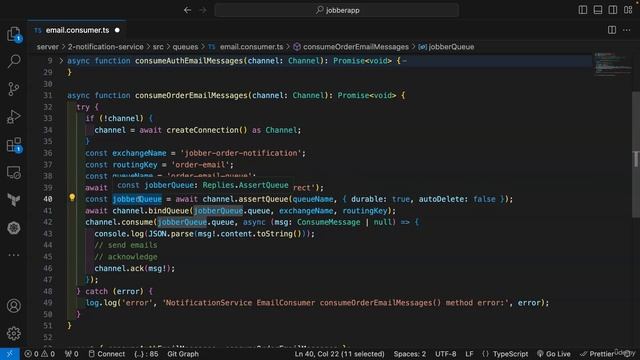This screenshot has width=640, height=360.
Task: Click the JSON (..): 85 status item
Action: (x=146, y=354)
